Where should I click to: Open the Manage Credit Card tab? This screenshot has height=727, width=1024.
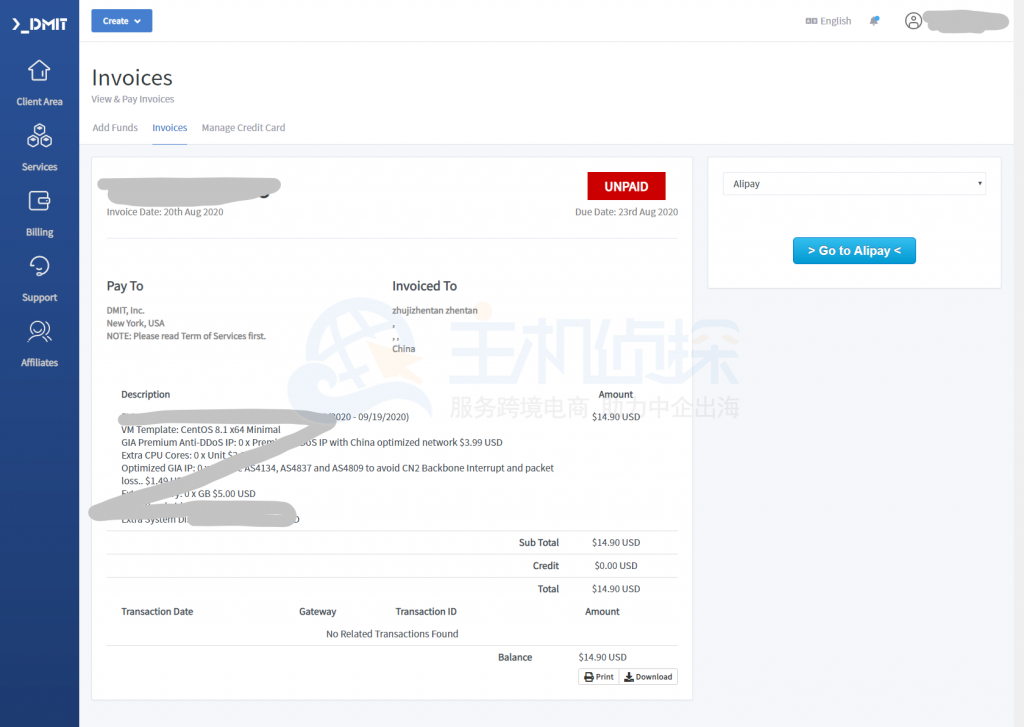coord(243,127)
